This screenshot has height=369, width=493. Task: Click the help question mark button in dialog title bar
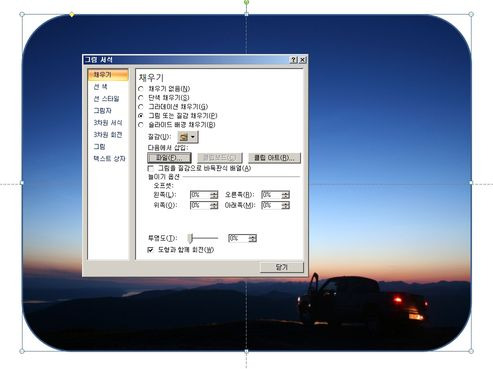click(x=294, y=60)
